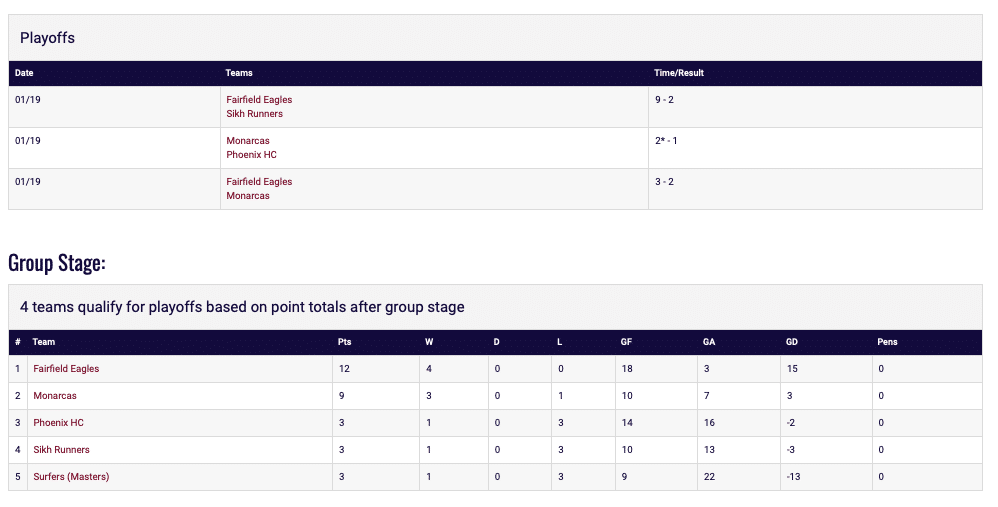Screen dimensions: 998x507
Task: Click the GF column header in standings
Action: [626, 342]
